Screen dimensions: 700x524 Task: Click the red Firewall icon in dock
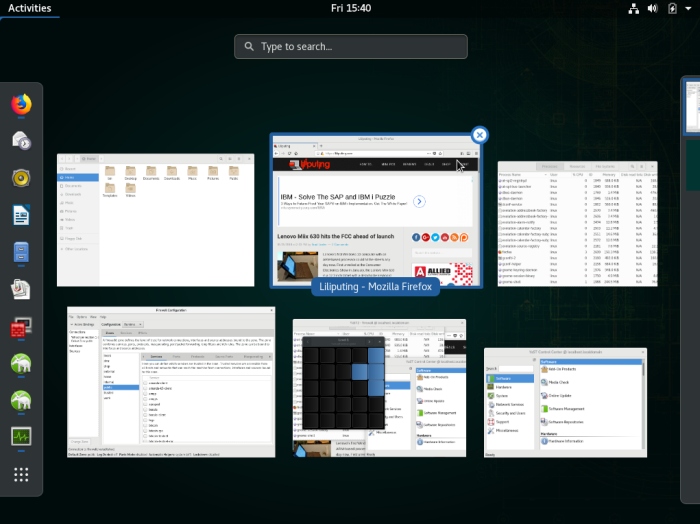[21, 327]
